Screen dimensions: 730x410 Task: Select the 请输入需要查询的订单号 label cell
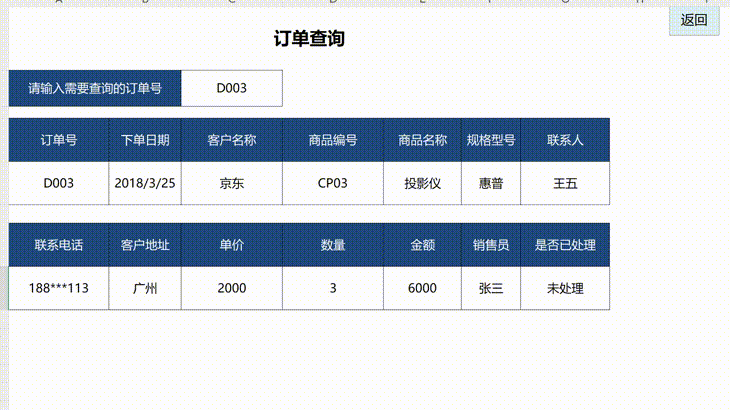point(95,88)
